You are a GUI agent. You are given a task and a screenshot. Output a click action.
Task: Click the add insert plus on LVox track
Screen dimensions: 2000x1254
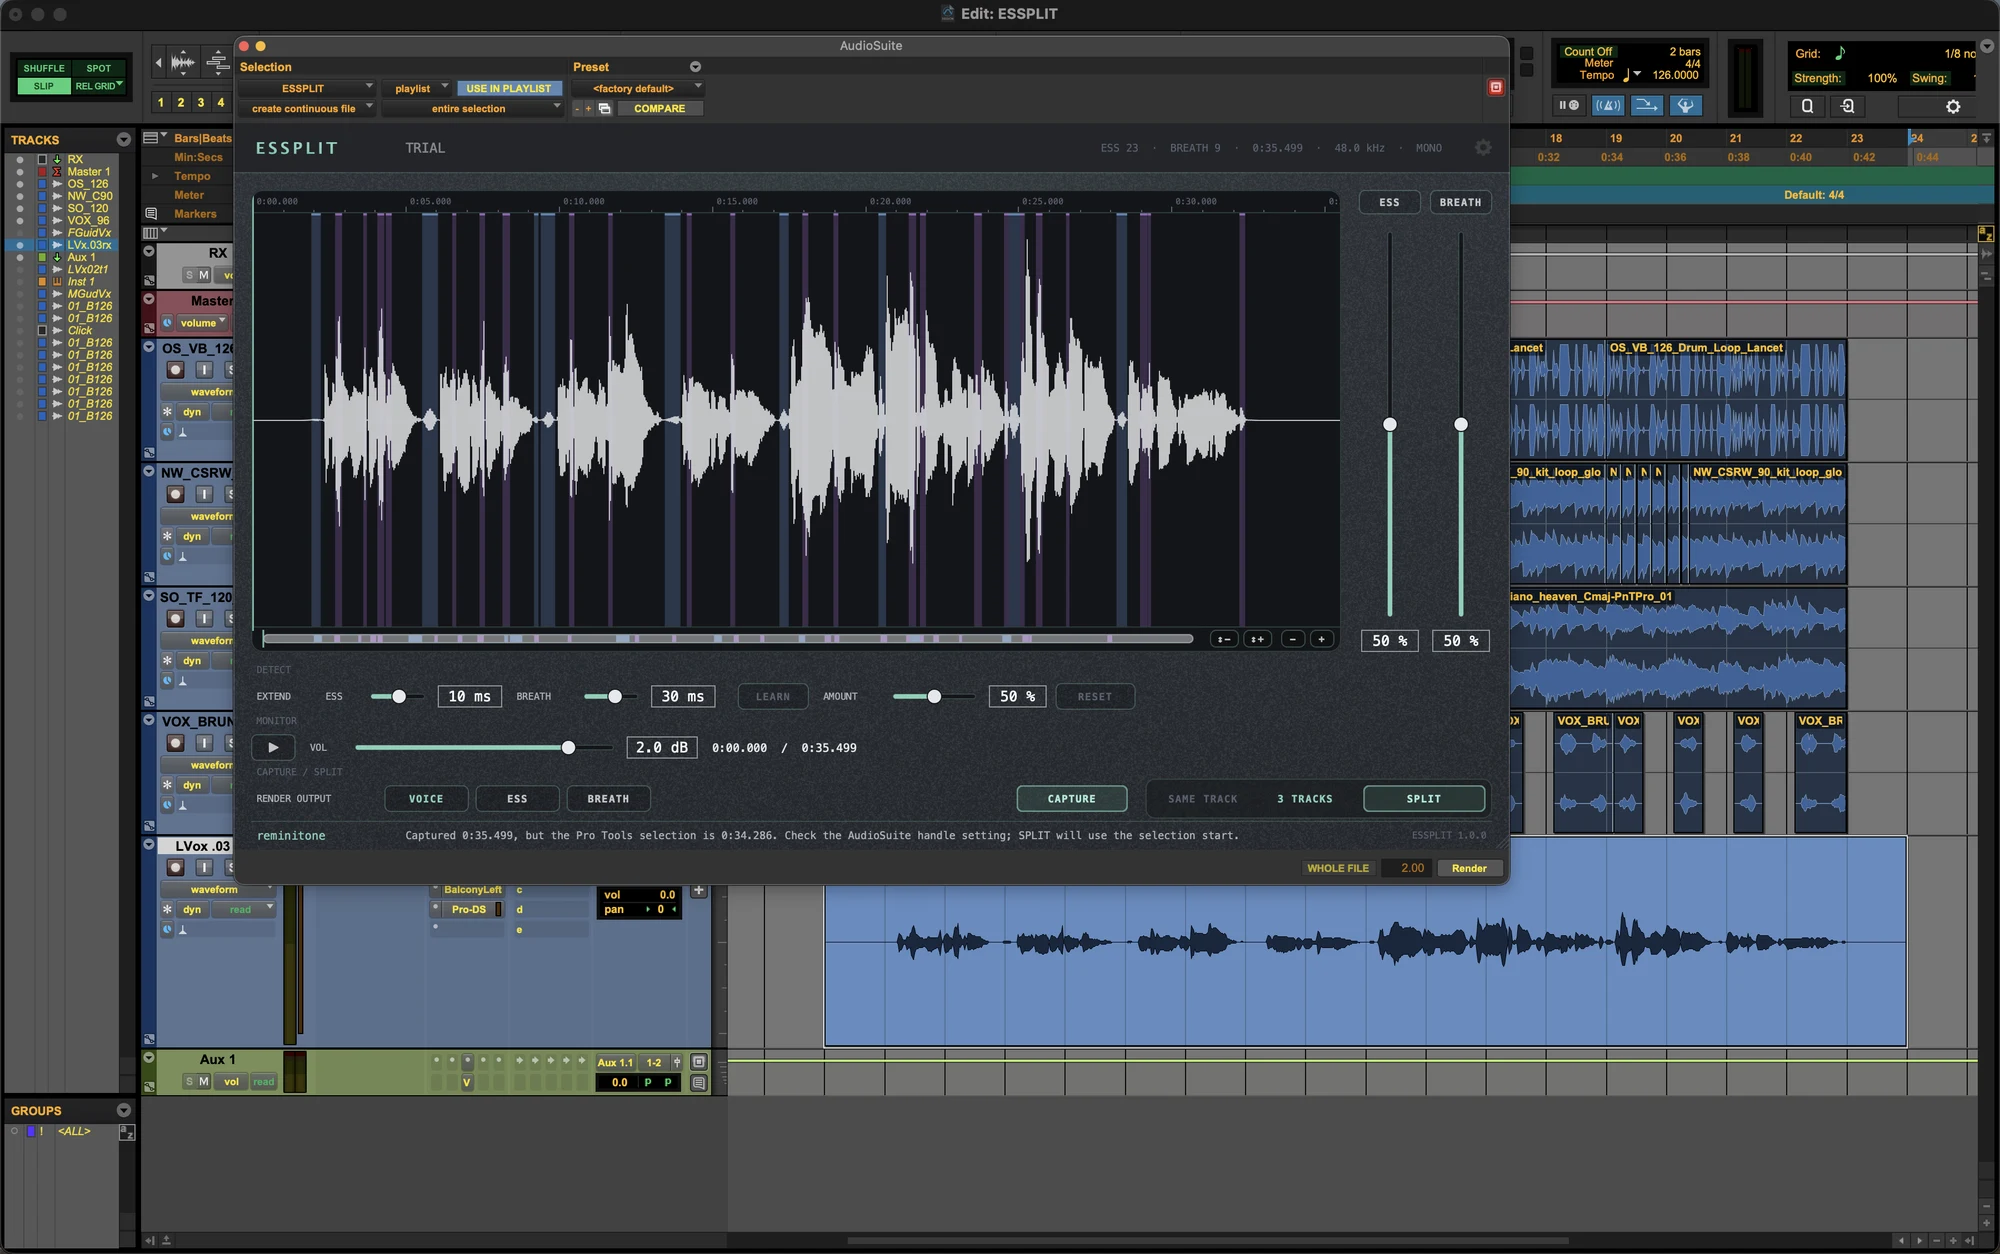pos(699,891)
